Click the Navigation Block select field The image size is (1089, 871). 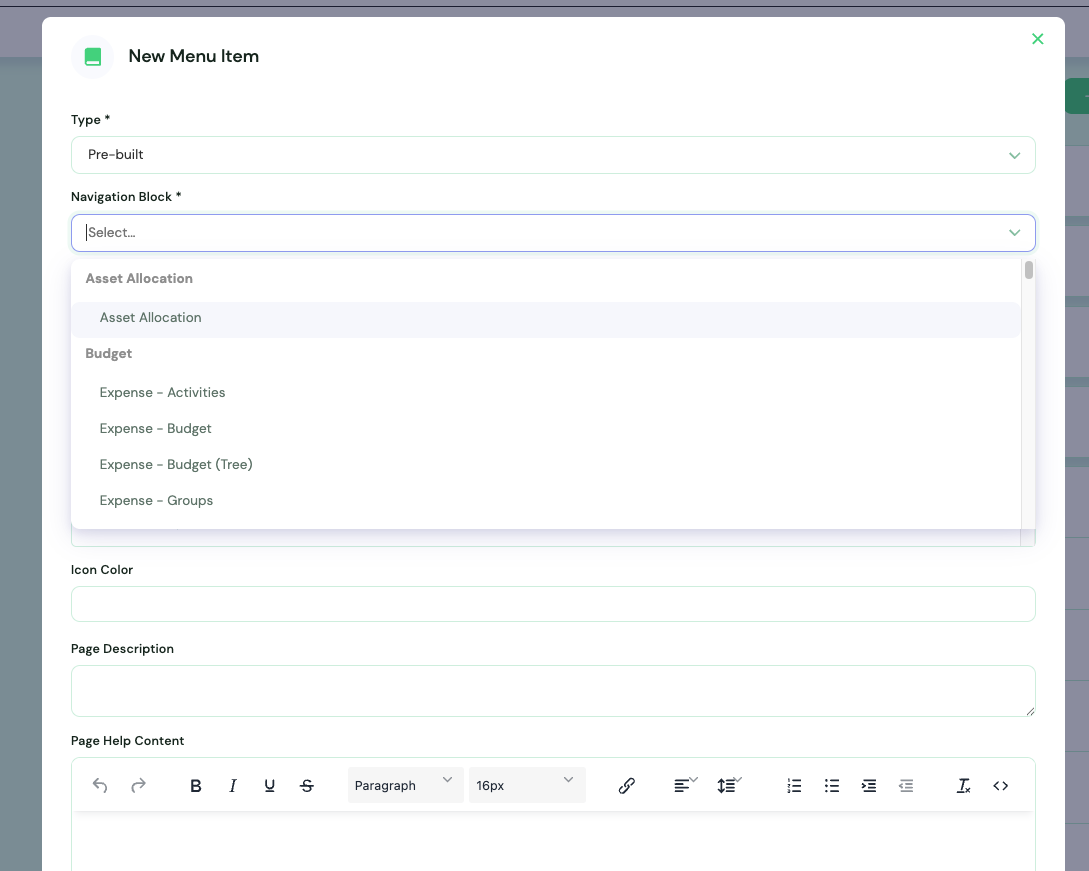[553, 233]
